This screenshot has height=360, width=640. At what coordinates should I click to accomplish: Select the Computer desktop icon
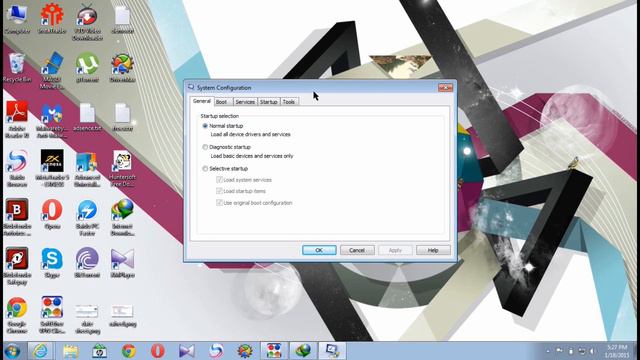17,18
